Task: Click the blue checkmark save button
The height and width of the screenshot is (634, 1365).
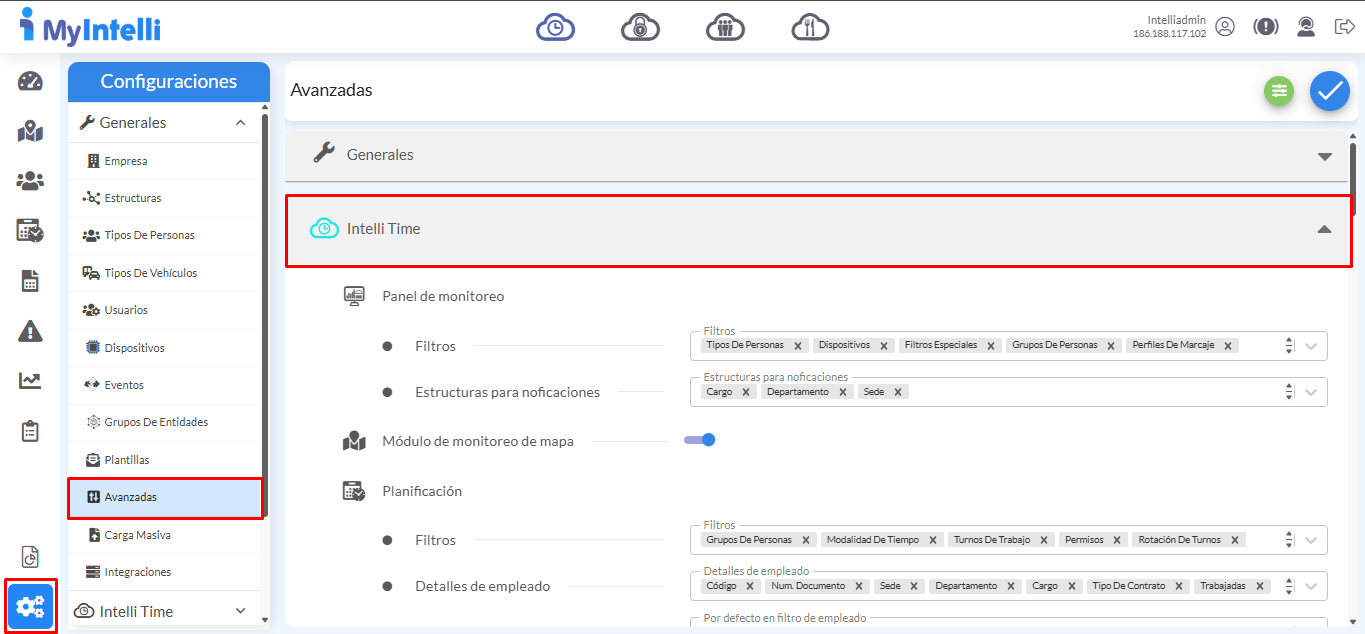Action: click(x=1329, y=91)
